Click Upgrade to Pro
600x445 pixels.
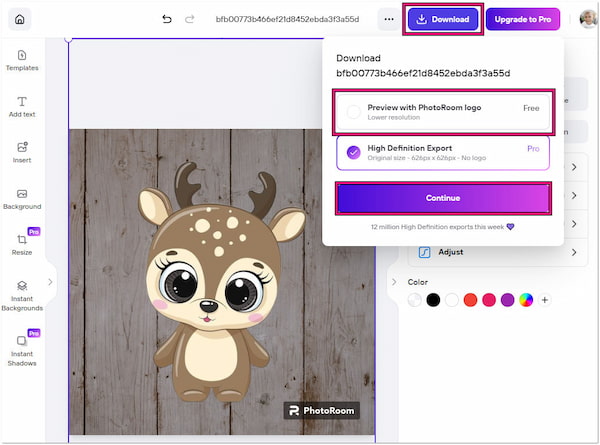click(x=523, y=19)
